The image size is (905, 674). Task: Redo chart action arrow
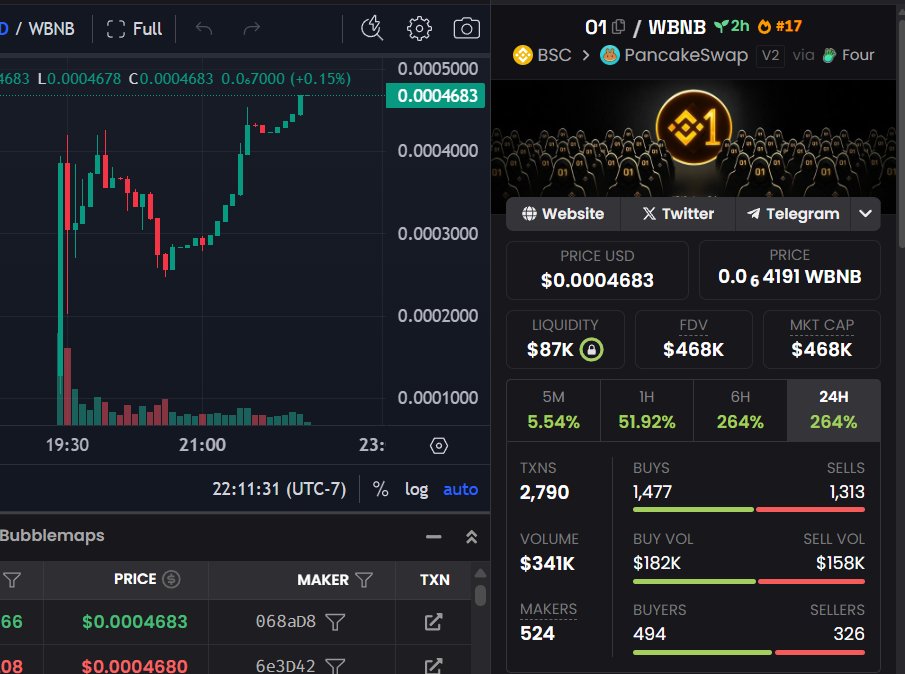point(251,28)
